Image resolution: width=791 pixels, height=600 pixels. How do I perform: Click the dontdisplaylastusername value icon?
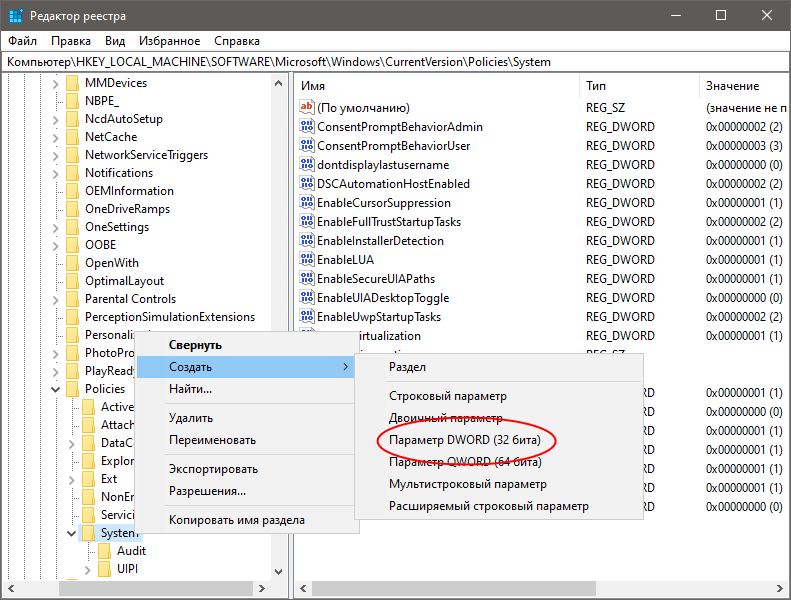(307, 165)
